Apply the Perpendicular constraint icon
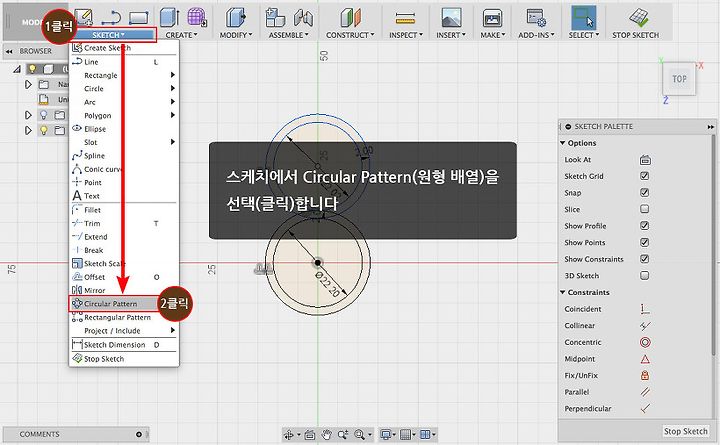 coord(645,408)
